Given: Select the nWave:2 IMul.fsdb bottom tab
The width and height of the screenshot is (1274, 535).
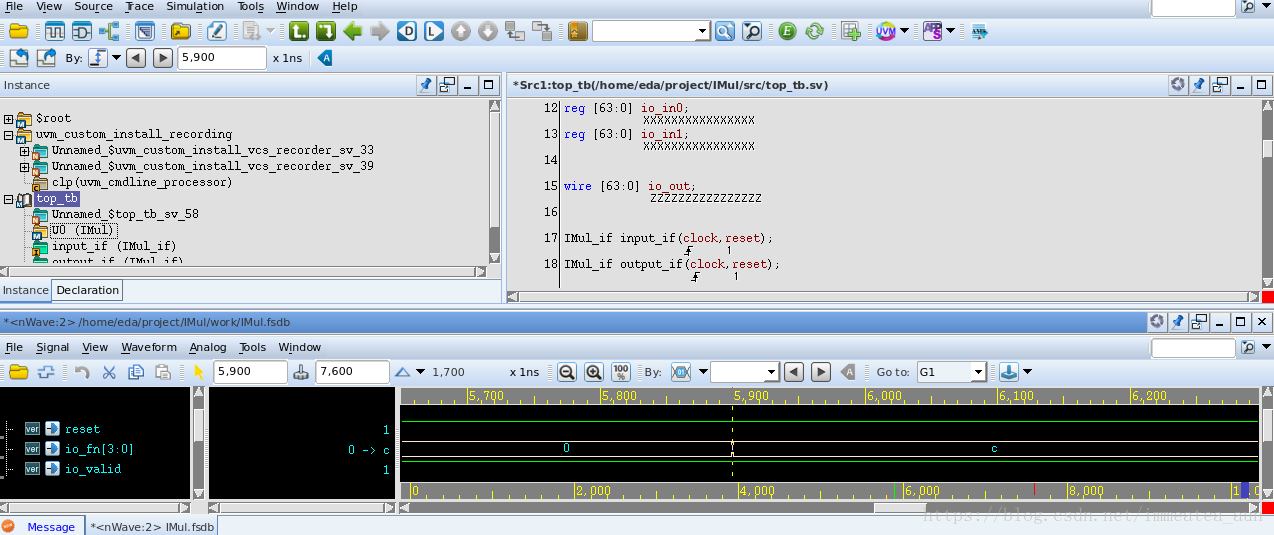Looking at the screenshot, I should 150,527.
